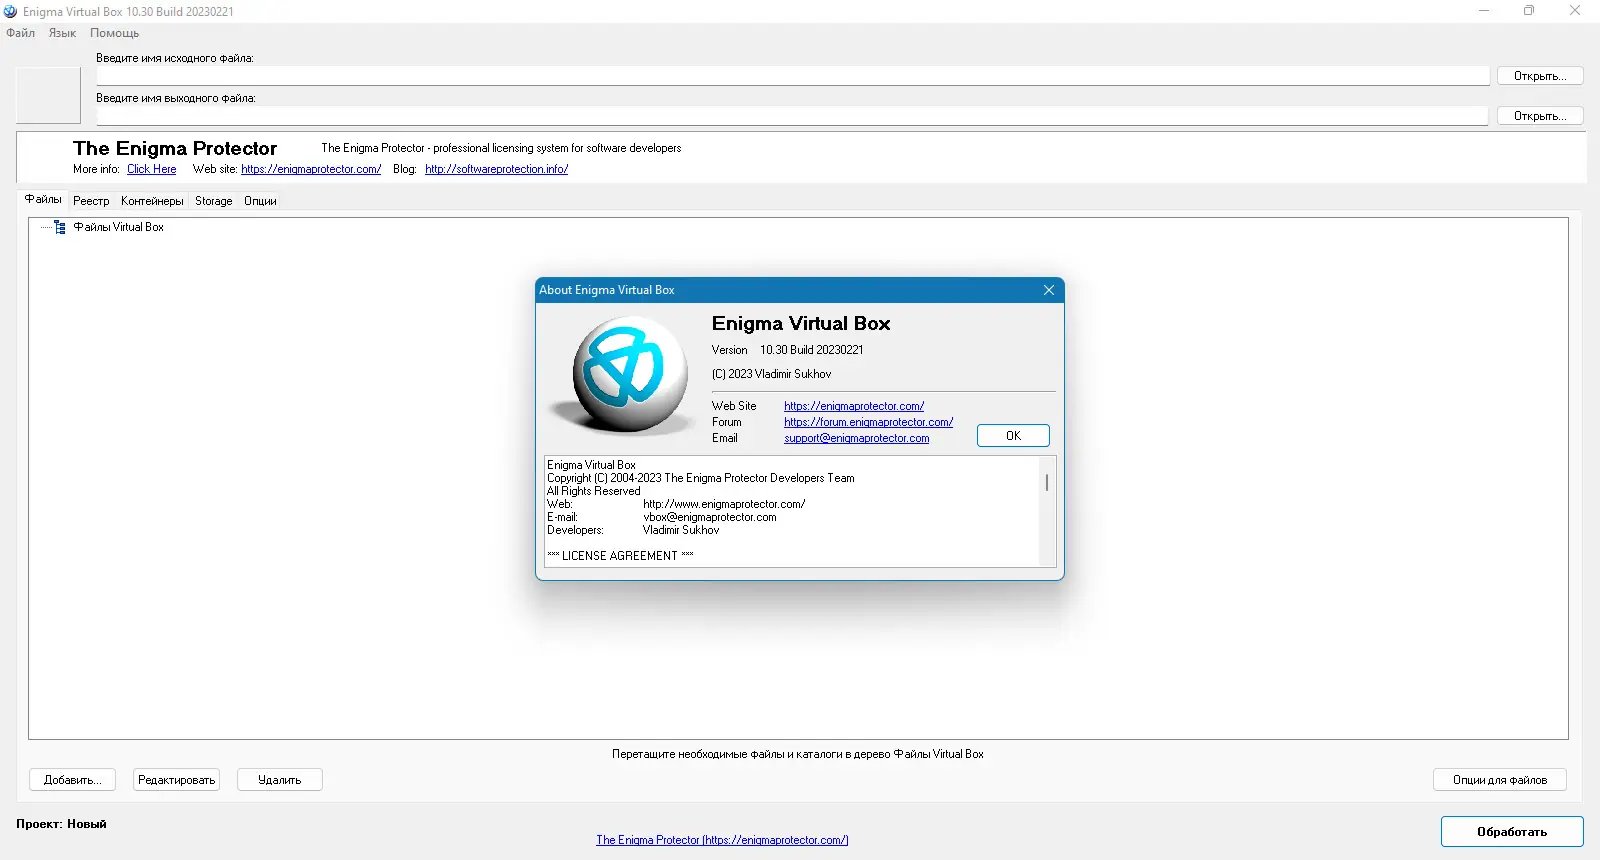Viewport: 1600px width, 860px height.
Task: Open the forum.enigmaprotector.com link
Action: tap(869, 422)
